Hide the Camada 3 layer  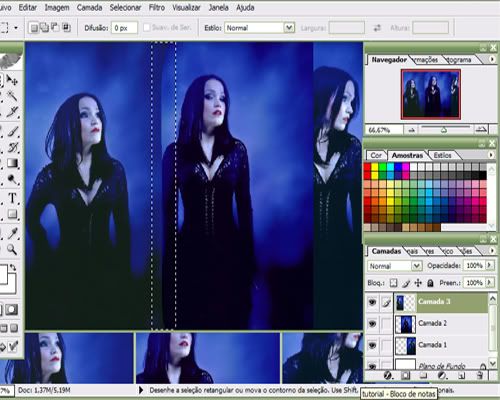coord(372,303)
